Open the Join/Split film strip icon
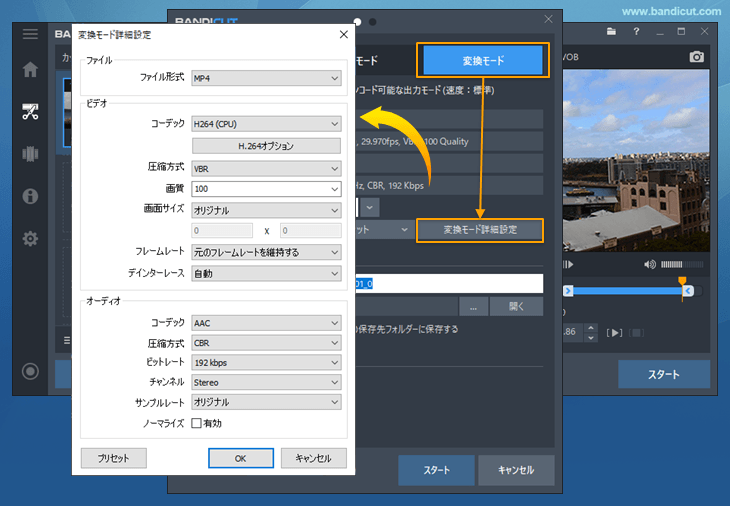Viewport: 730px width, 506px height. (30, 154)
